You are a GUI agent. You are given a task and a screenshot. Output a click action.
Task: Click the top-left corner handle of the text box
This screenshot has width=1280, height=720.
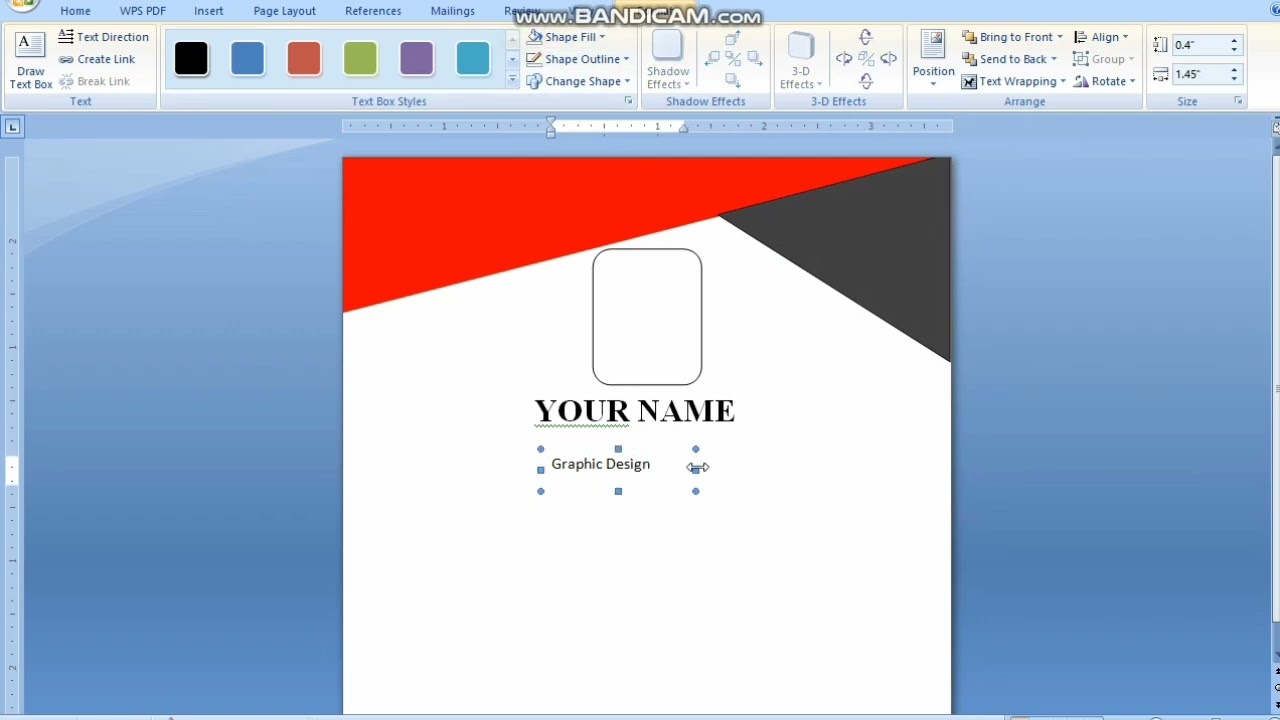541,449
